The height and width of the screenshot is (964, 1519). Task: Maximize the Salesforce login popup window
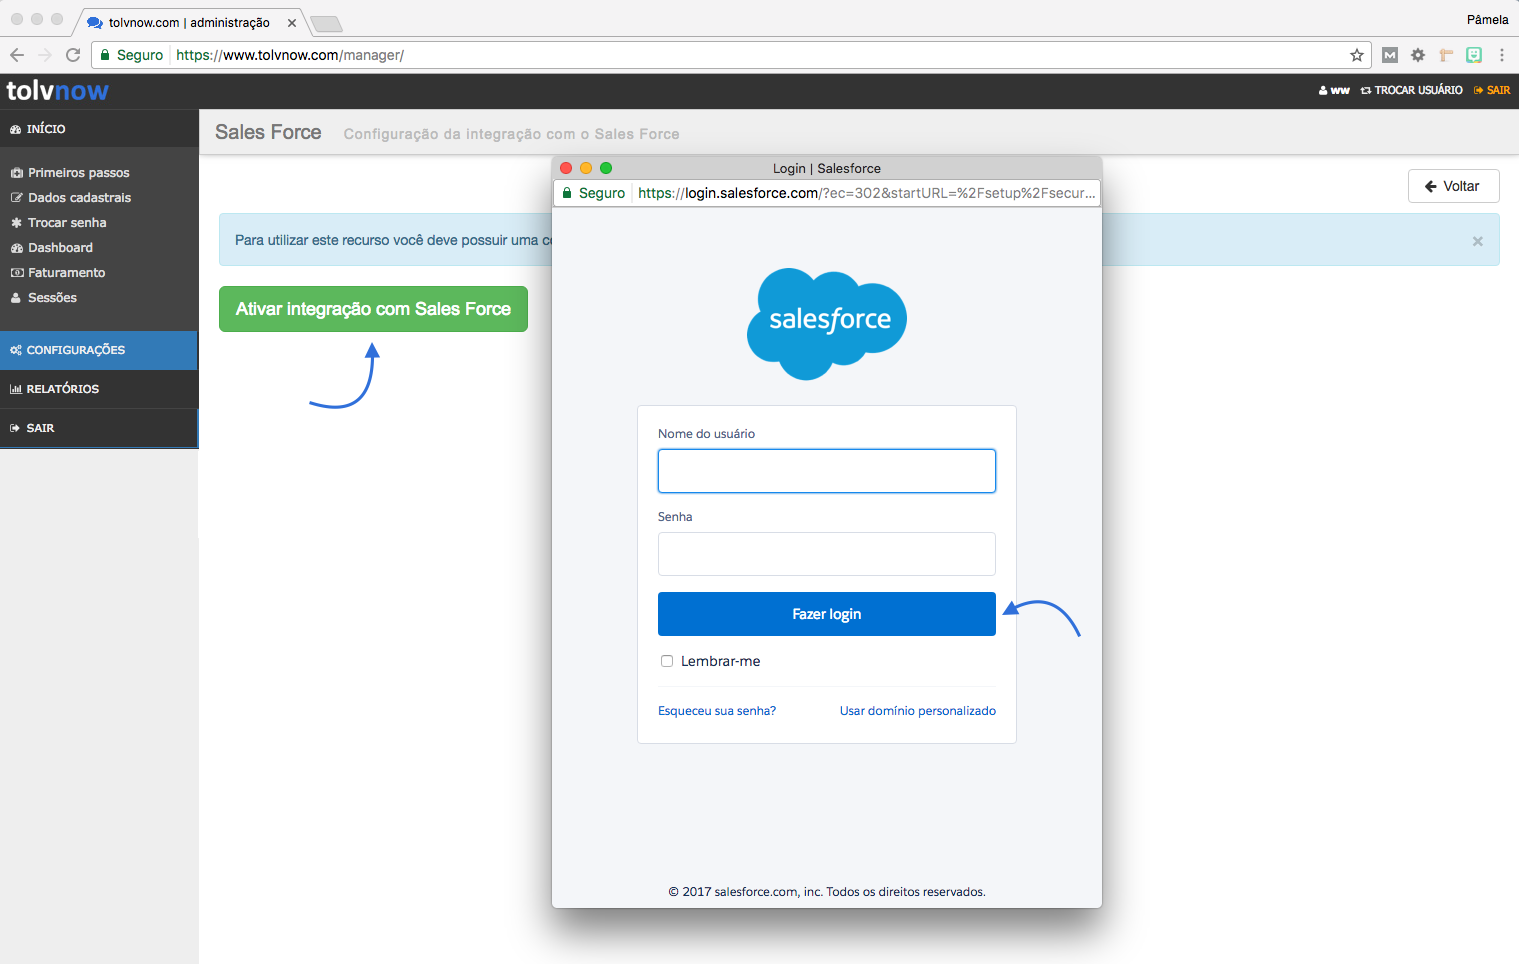(606, 168)
